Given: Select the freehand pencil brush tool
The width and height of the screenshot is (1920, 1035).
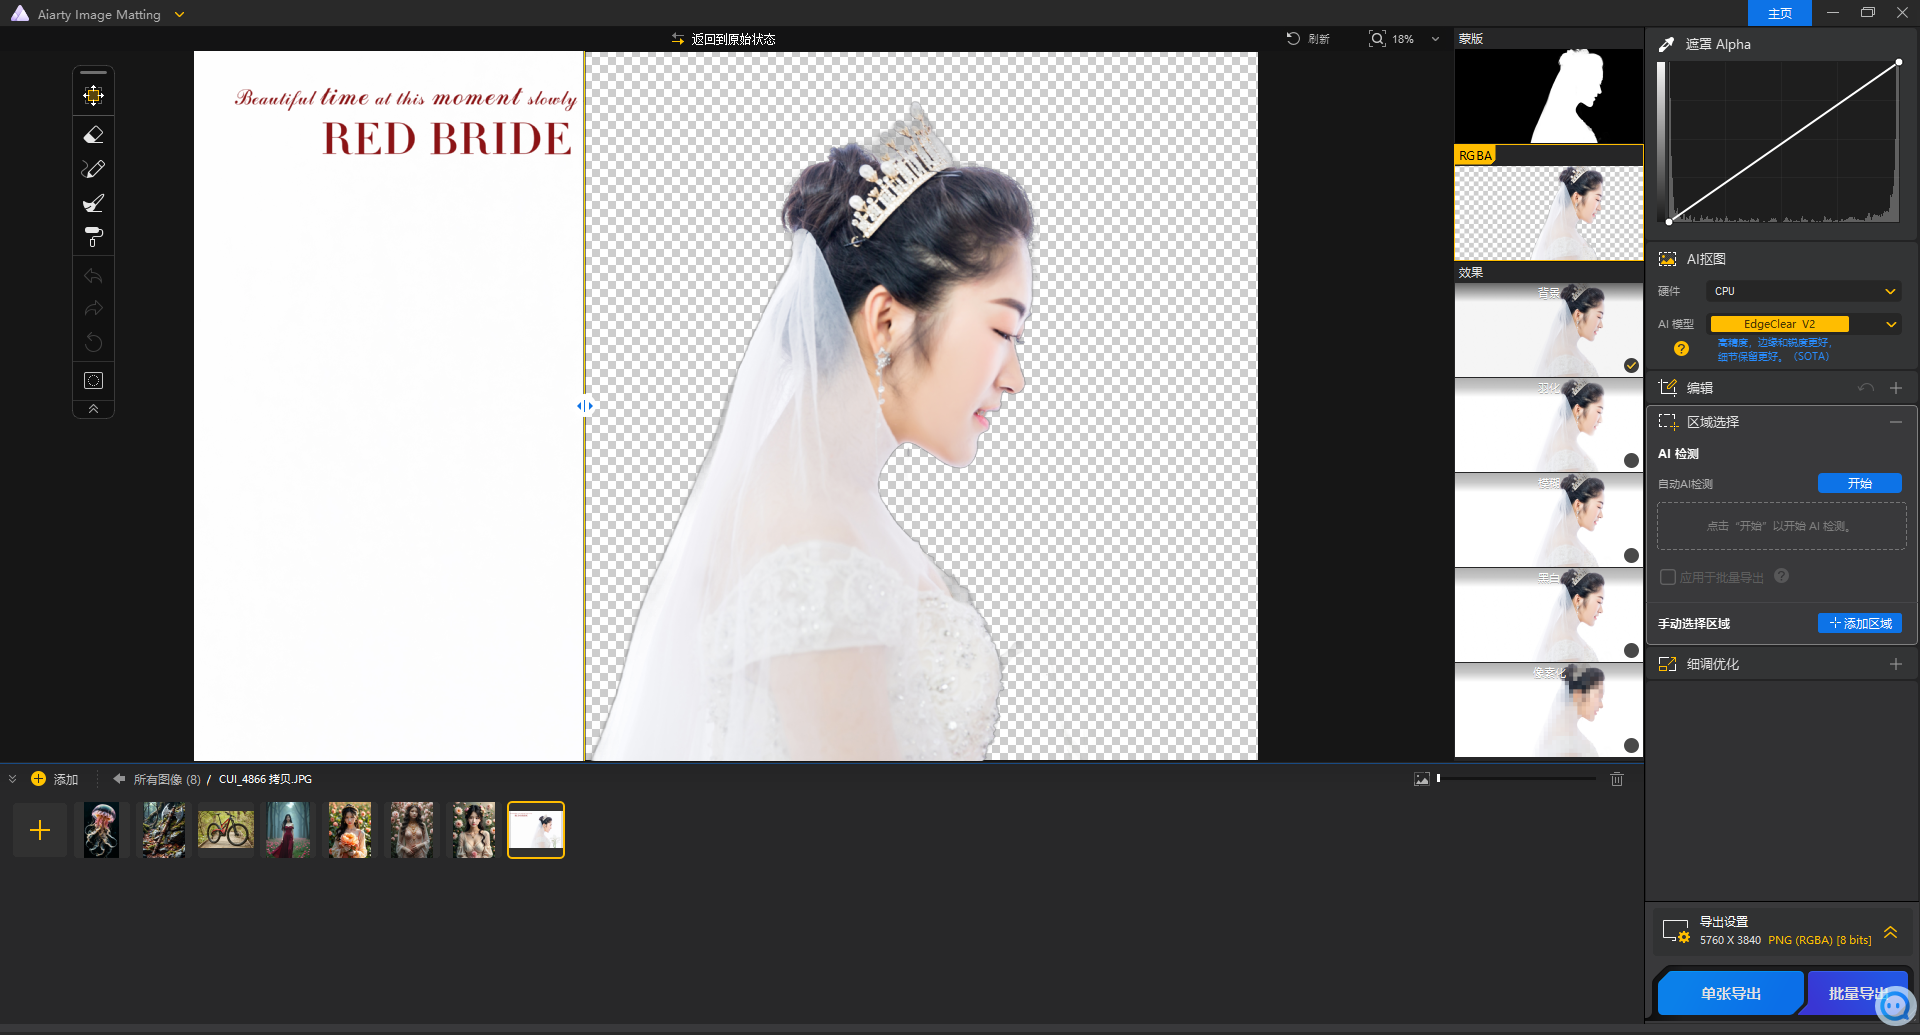Looking at the screenshot, I should (93, 169).
